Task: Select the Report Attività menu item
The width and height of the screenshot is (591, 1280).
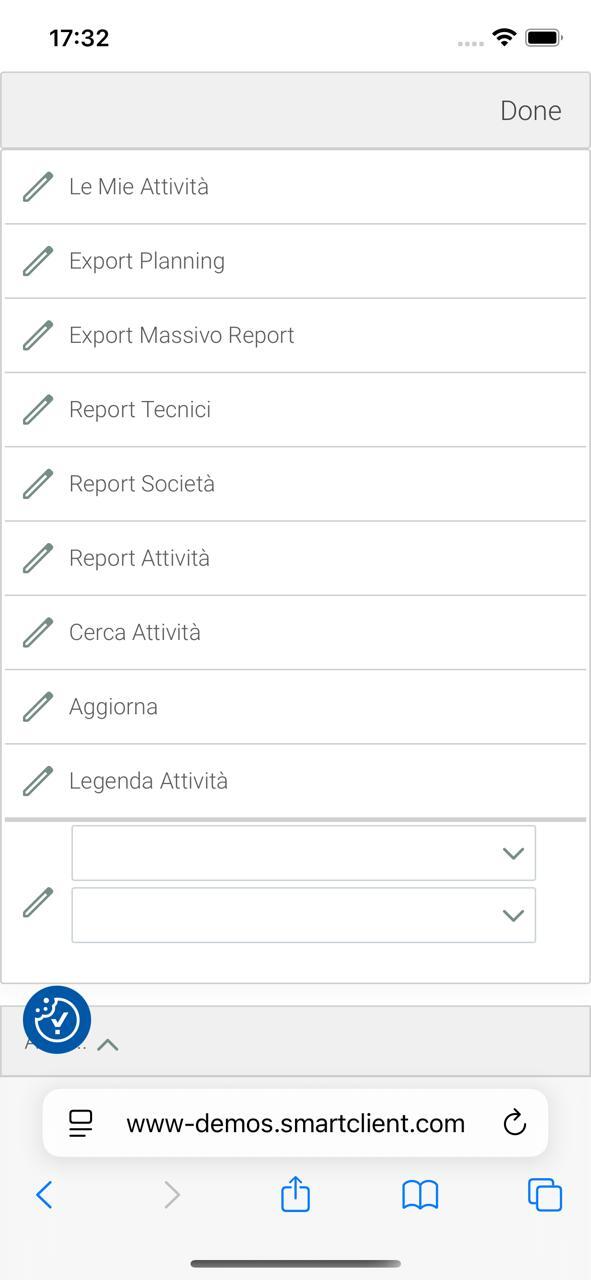Action: pos(295,558)
